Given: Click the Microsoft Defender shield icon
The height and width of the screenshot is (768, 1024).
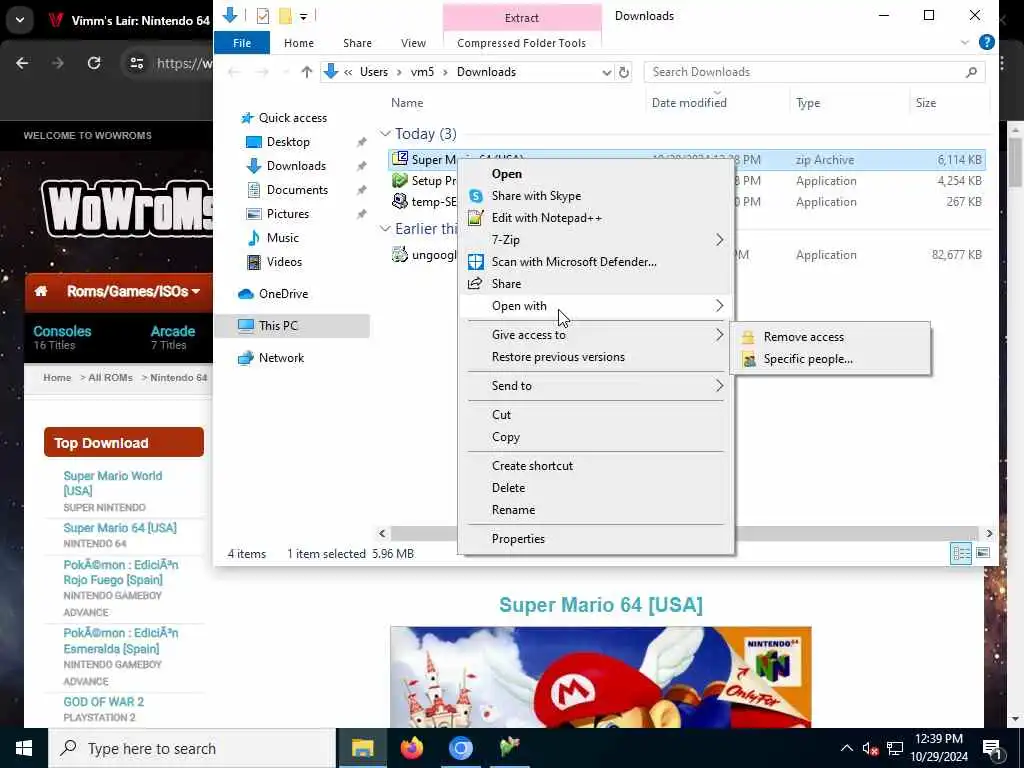Looking at the screenshot, I should [x=476, y=262].
